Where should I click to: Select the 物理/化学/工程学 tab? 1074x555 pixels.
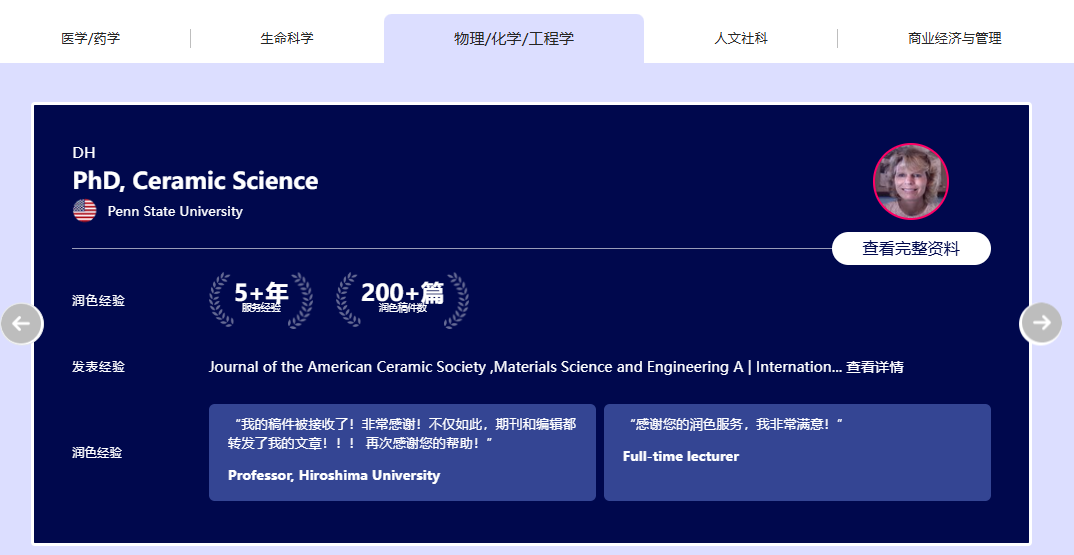(x=513, y=39)
